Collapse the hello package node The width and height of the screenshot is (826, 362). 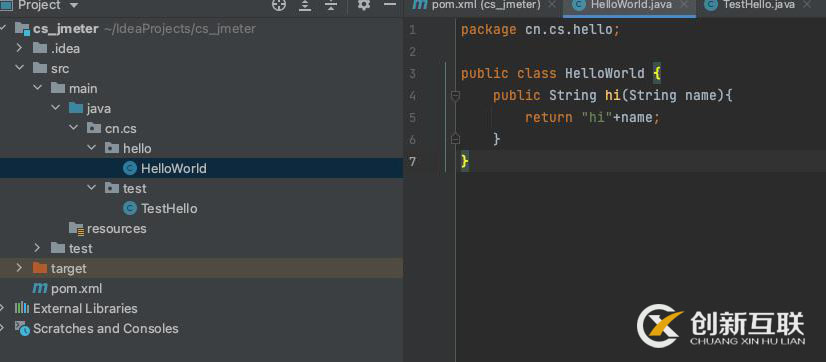point(92,148)
